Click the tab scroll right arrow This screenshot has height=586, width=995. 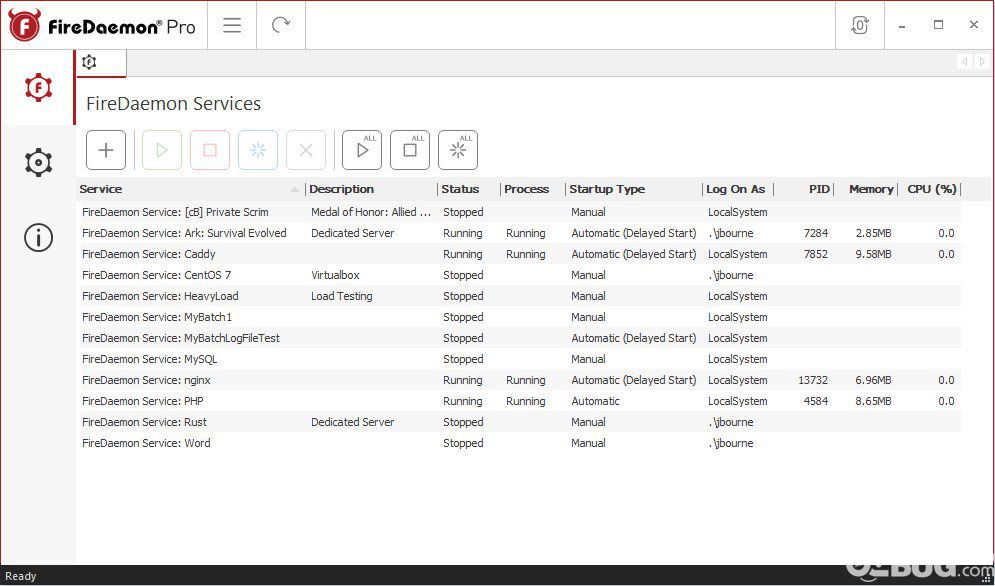point(982,62)
